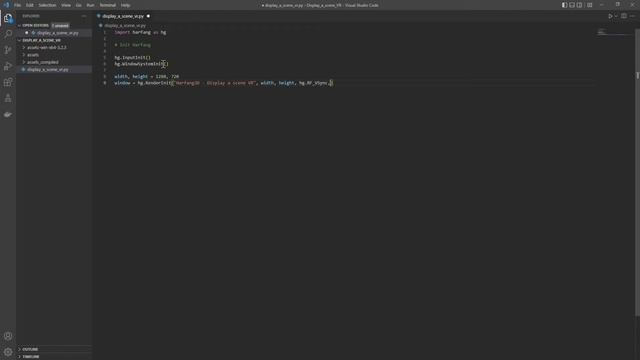Click the hg.InputInit() line
Viewport: 640px width, 360px height.
tap(132, 58)
